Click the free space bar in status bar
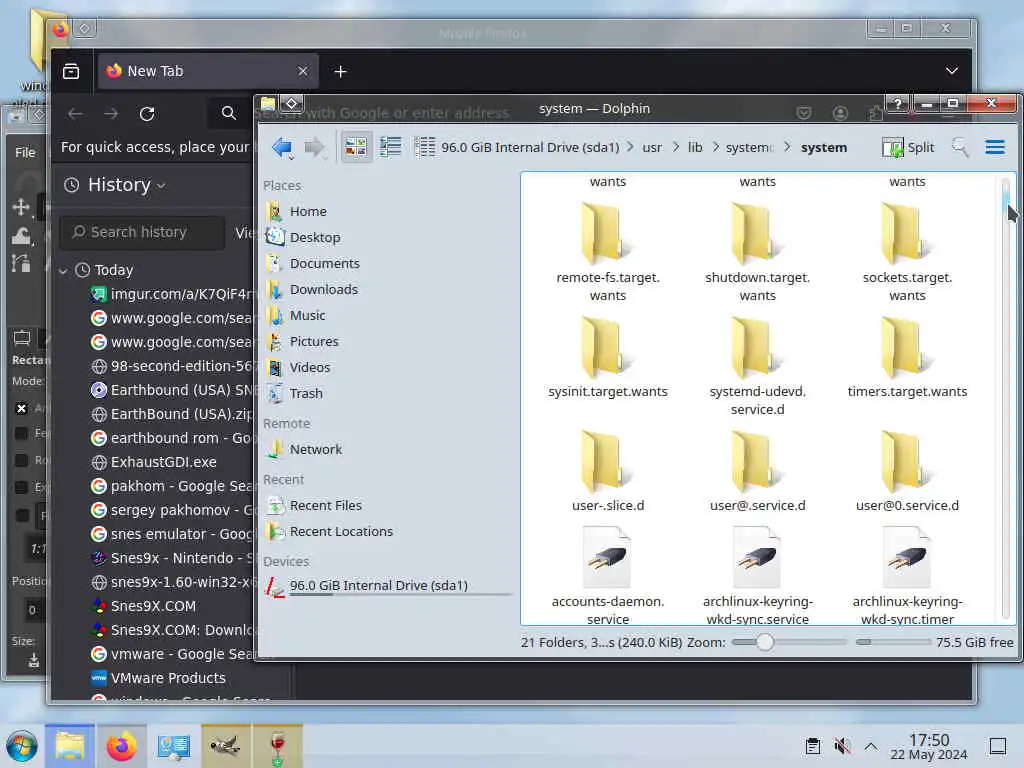This screenshot has height=768, width=1024. [893, 643]
